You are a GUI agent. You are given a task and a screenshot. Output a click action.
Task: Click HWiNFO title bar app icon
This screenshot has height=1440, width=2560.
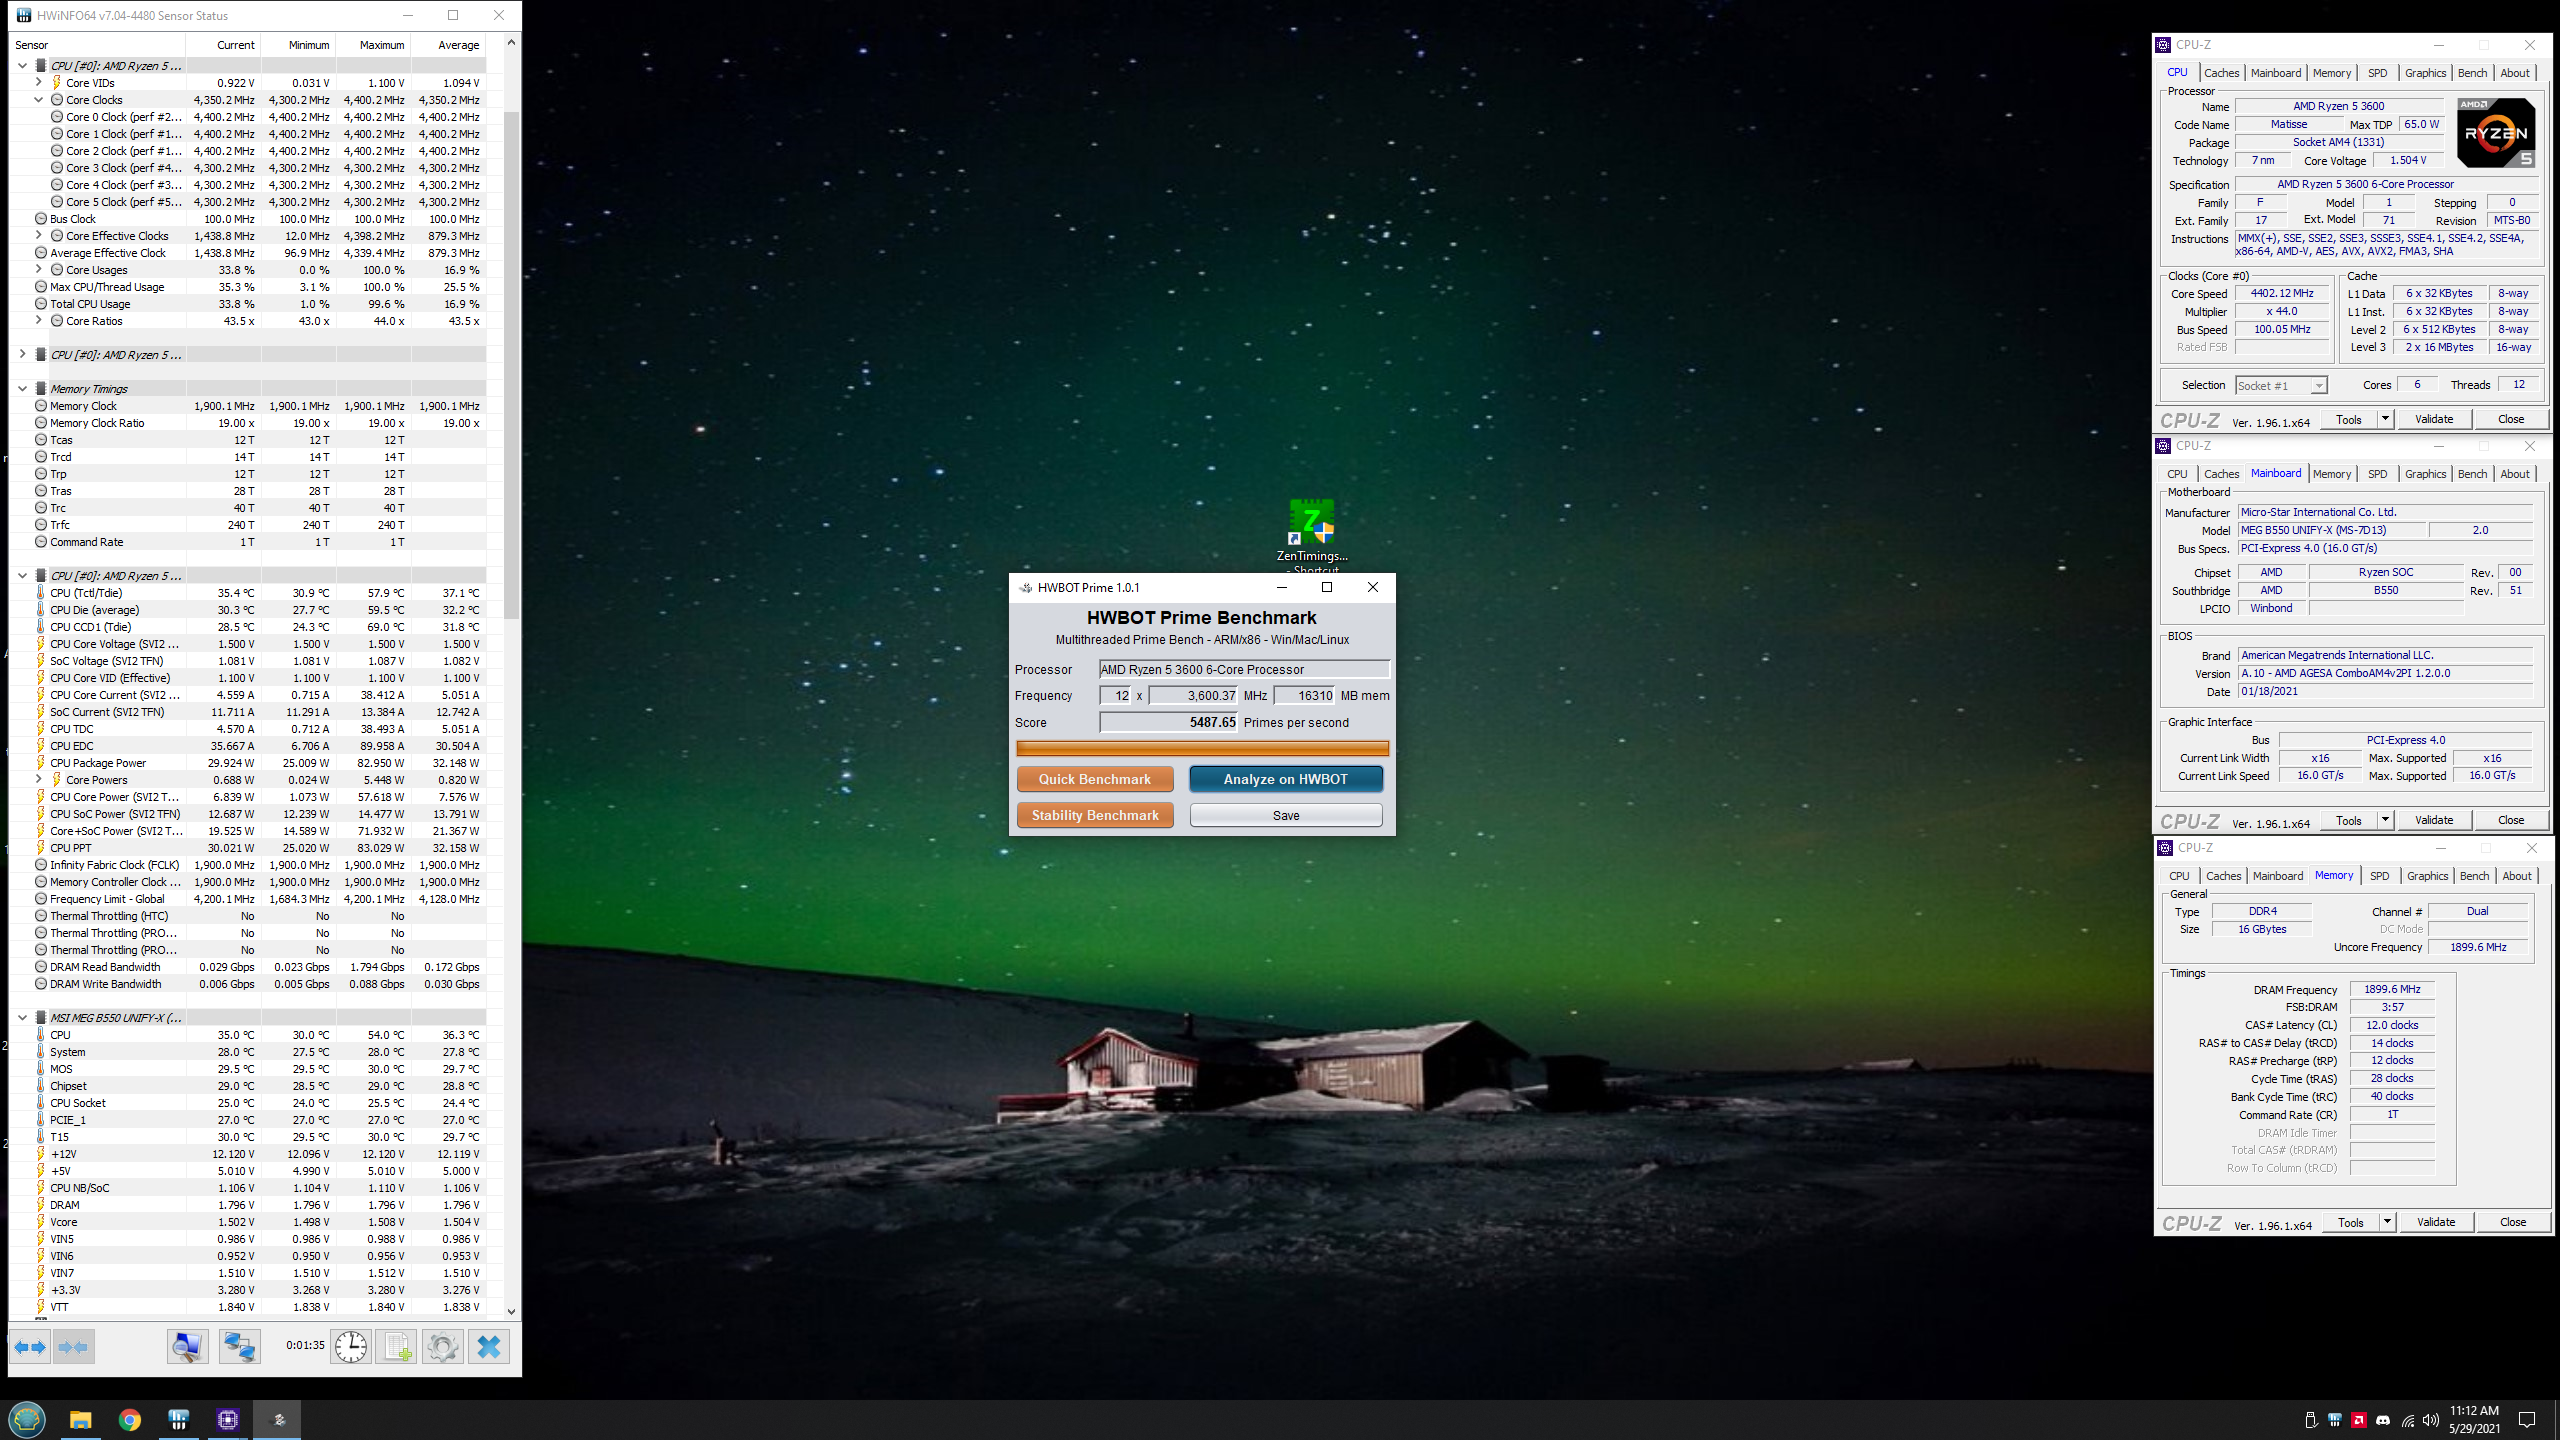(x=23, y=15)
